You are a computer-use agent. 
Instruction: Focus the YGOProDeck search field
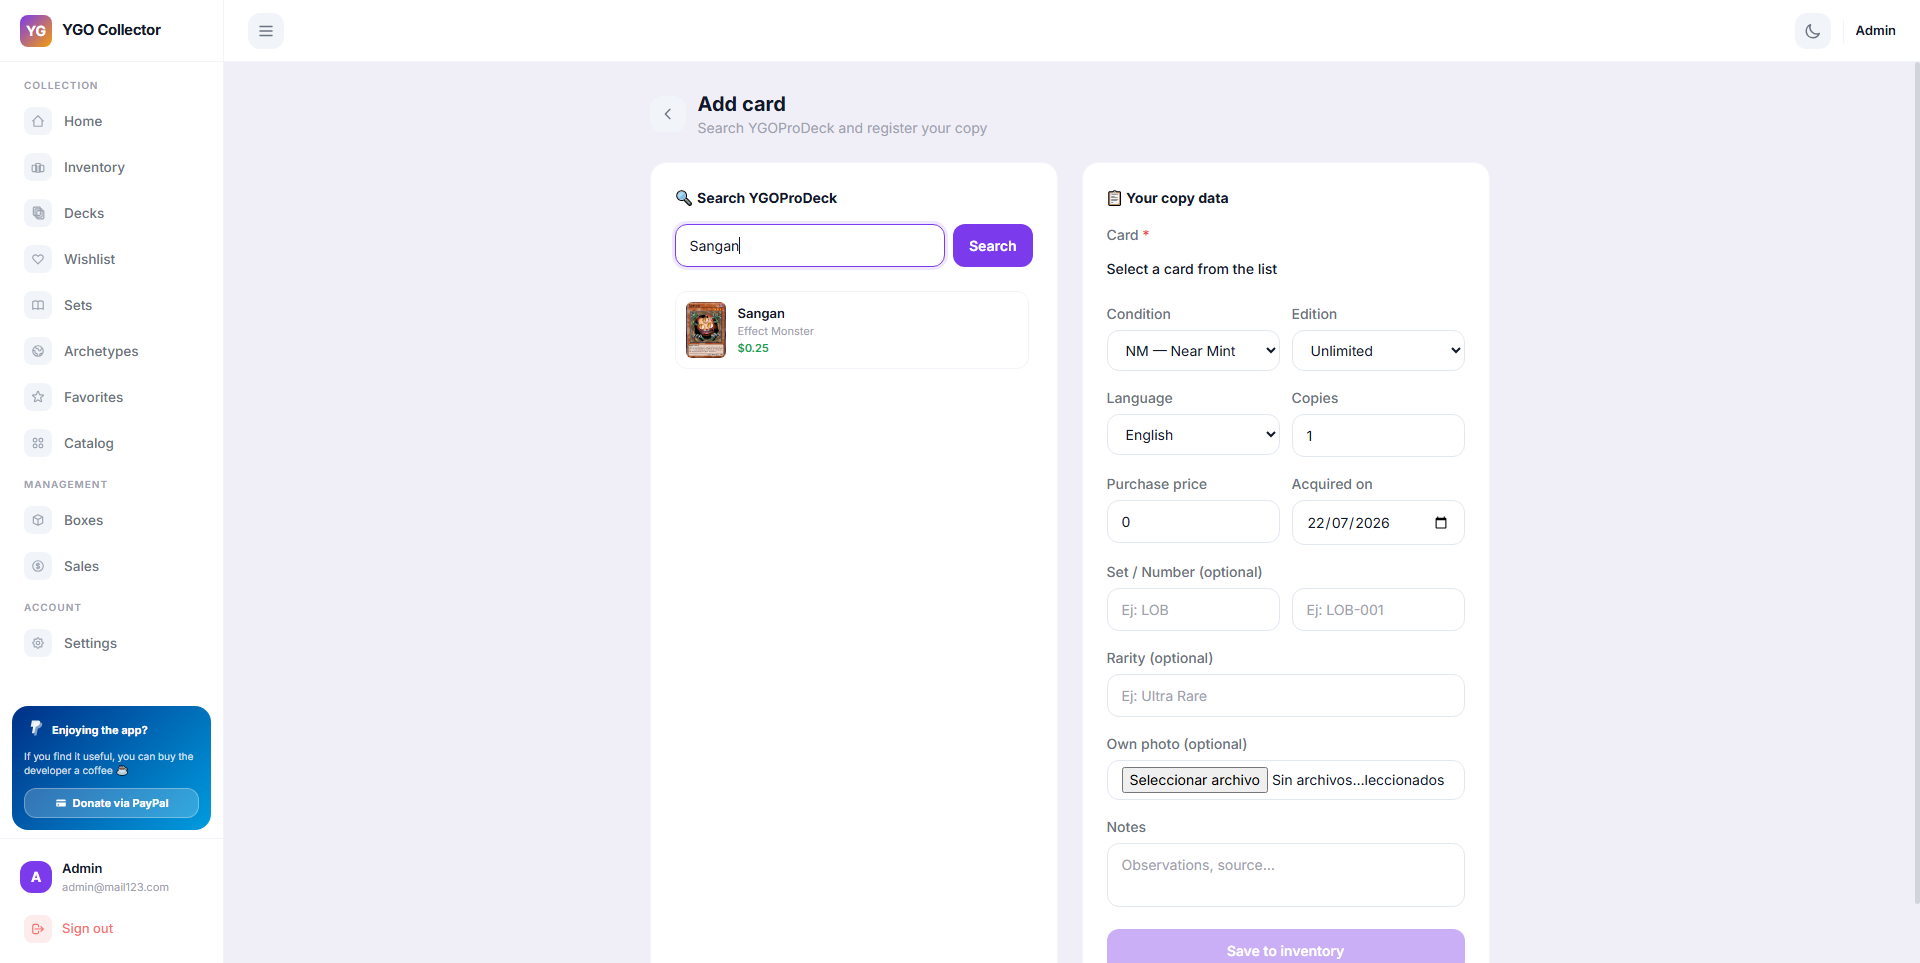810,246
